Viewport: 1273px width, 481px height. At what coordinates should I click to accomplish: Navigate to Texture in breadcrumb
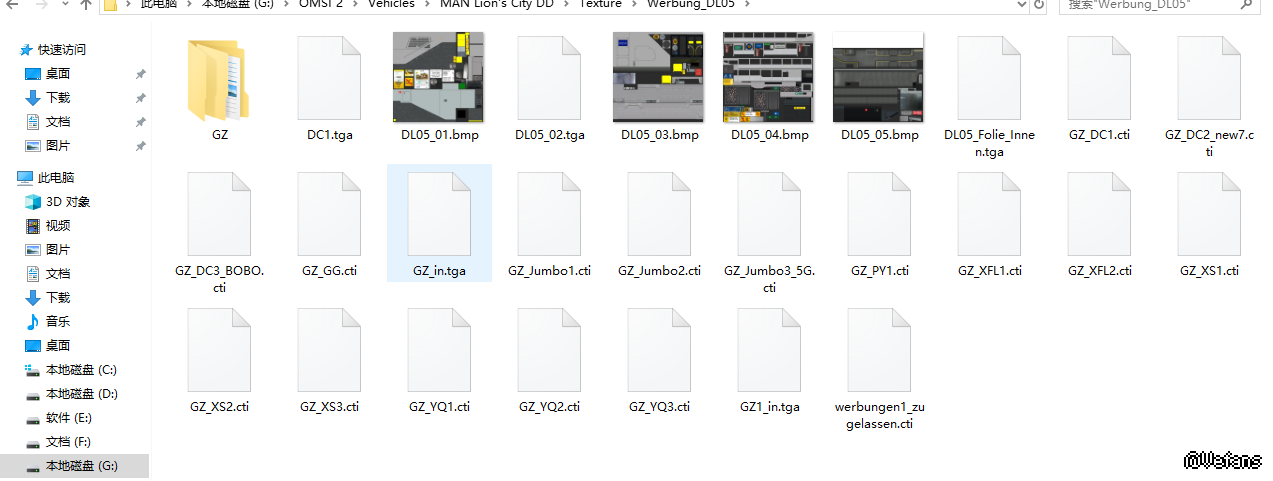tap(600, 4)
